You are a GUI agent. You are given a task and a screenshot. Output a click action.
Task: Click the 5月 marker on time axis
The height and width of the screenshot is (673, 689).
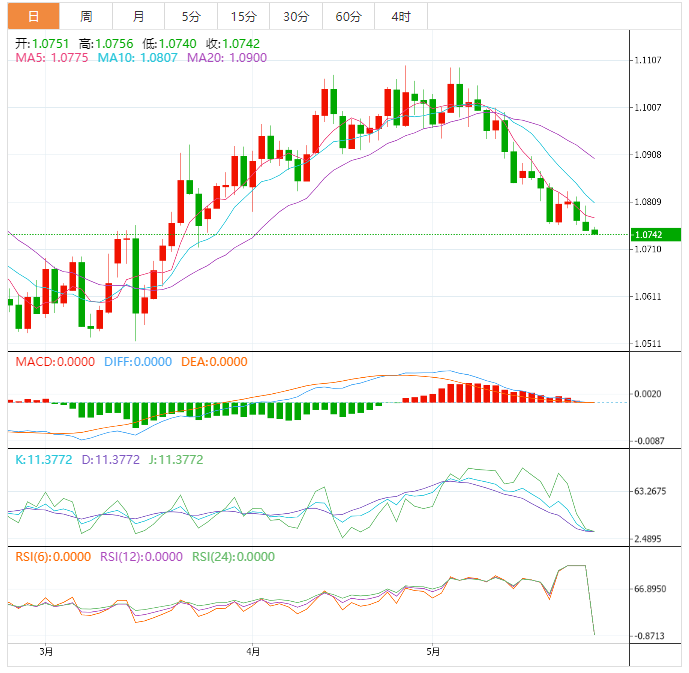tap(432, 653)
